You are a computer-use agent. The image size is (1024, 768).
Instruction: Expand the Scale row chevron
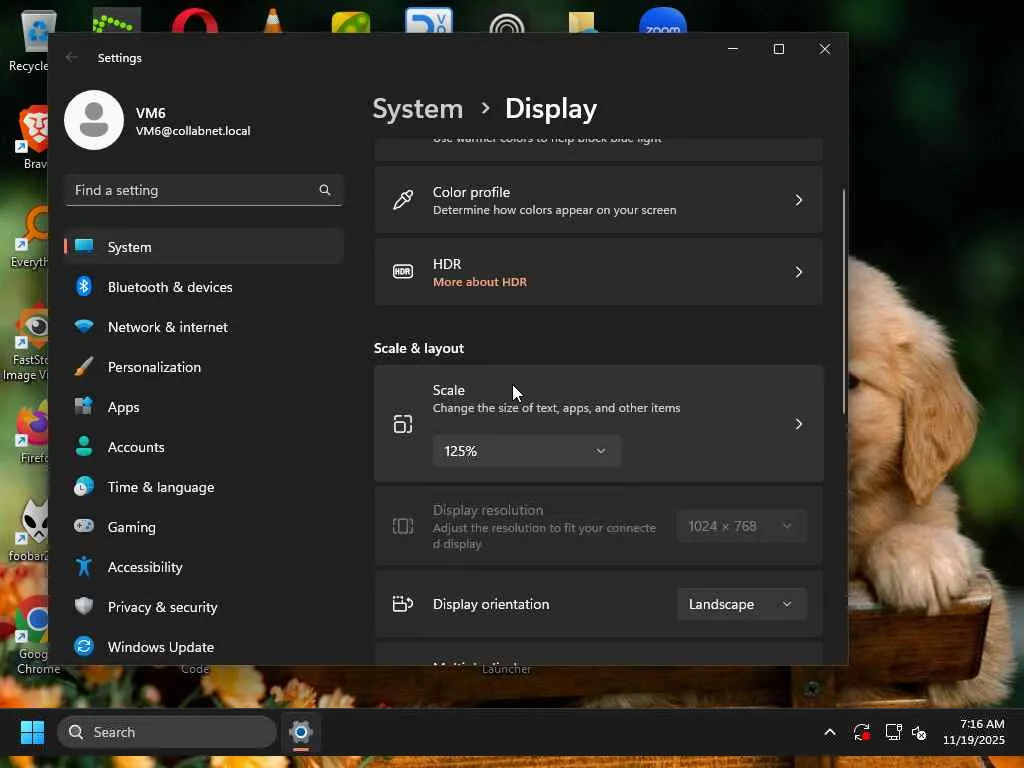click(x=798, y=424)
